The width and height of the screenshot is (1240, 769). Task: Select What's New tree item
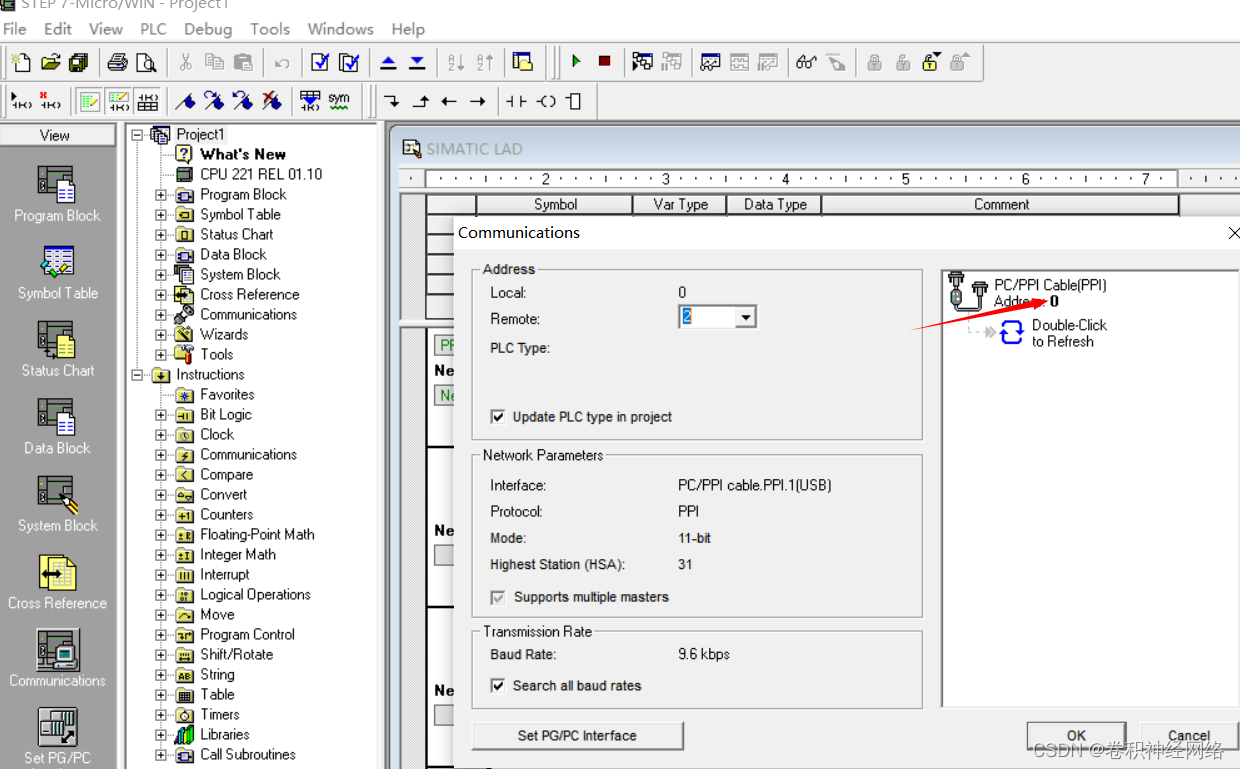tap(243, 154)
